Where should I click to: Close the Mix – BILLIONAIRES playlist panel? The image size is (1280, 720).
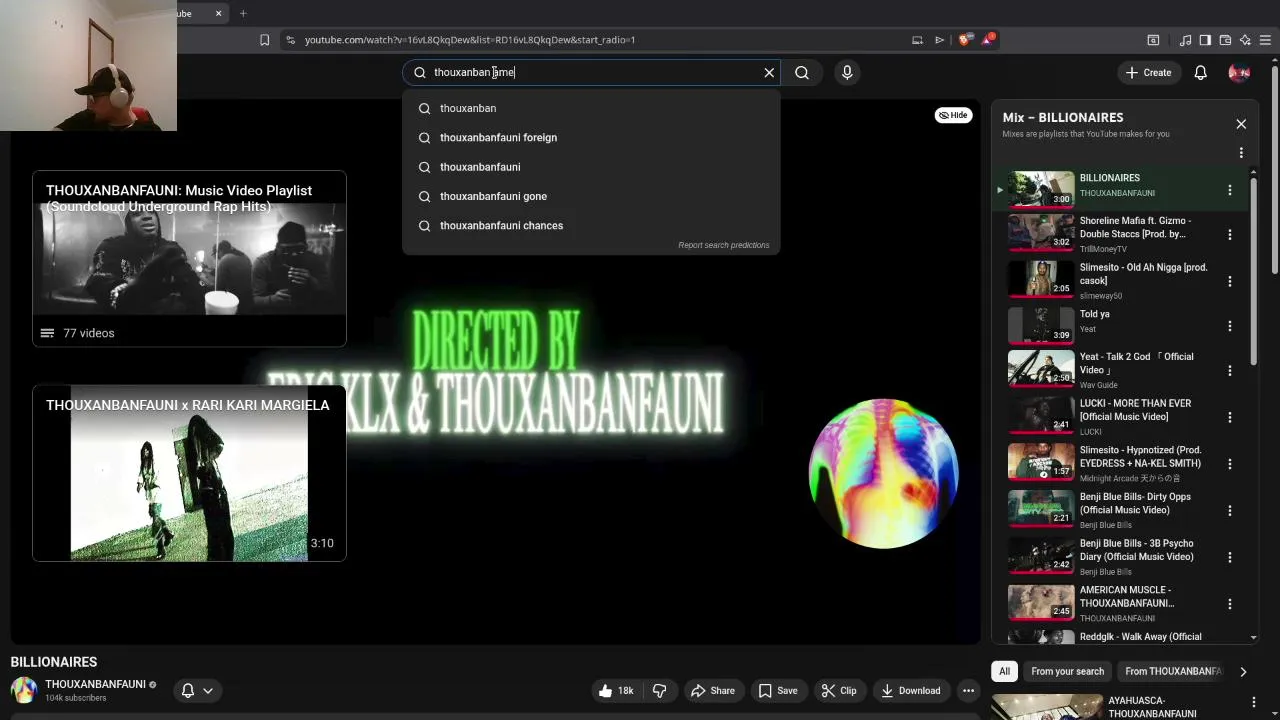(x=1241, y=124)
